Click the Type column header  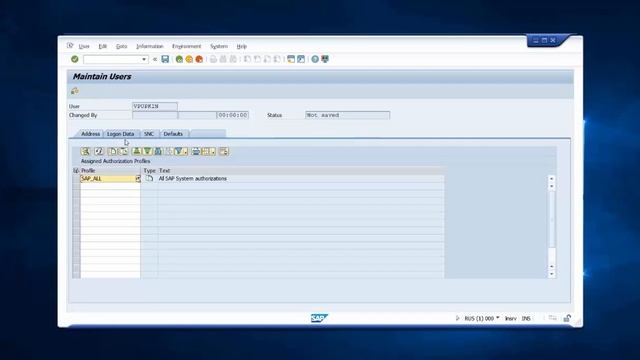pos(149,171)
